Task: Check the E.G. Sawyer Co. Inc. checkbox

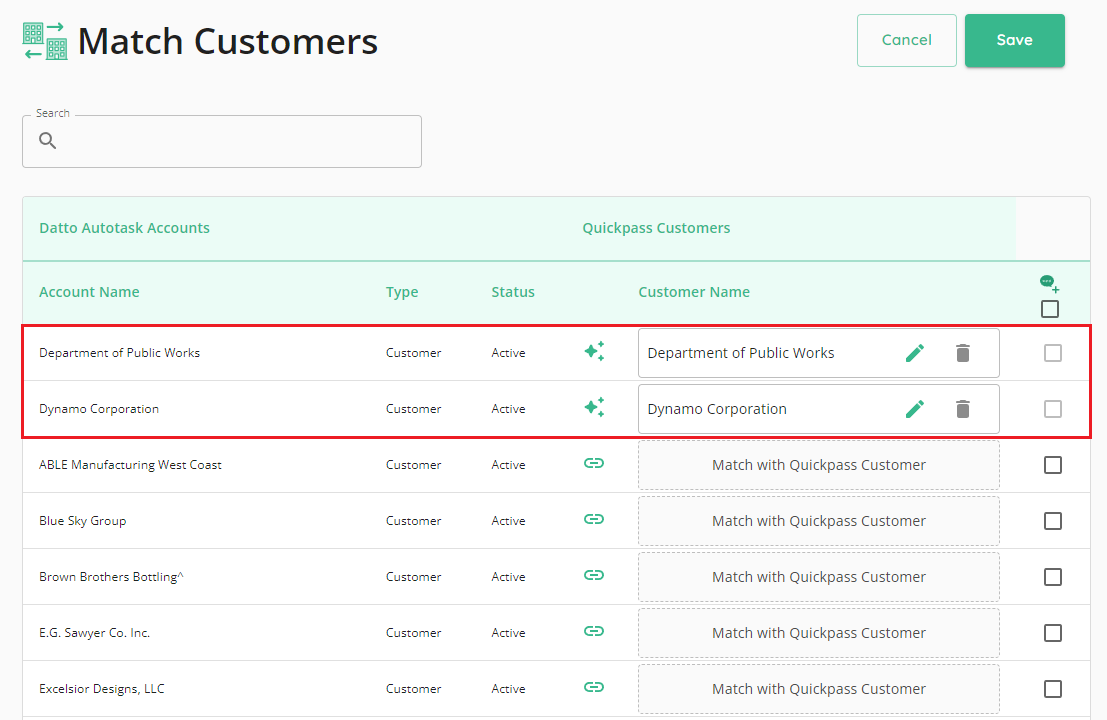Action: coord(1053,632)
